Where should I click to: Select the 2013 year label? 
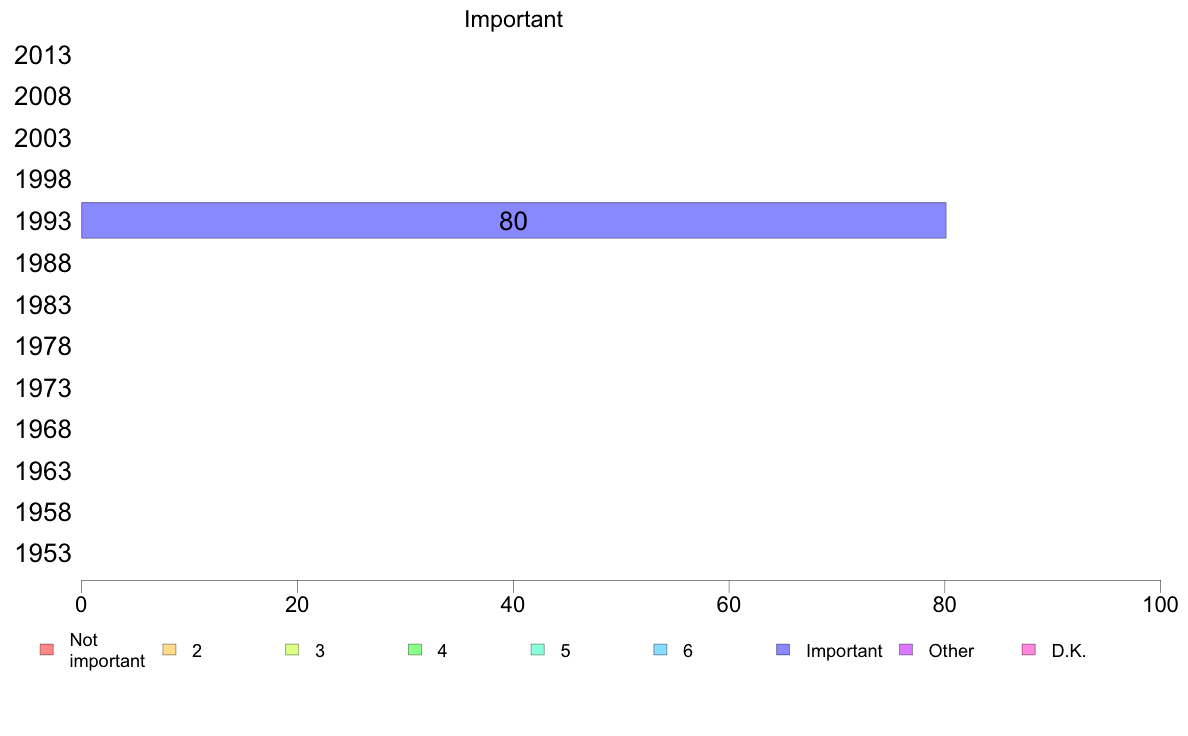pos(42,55)
